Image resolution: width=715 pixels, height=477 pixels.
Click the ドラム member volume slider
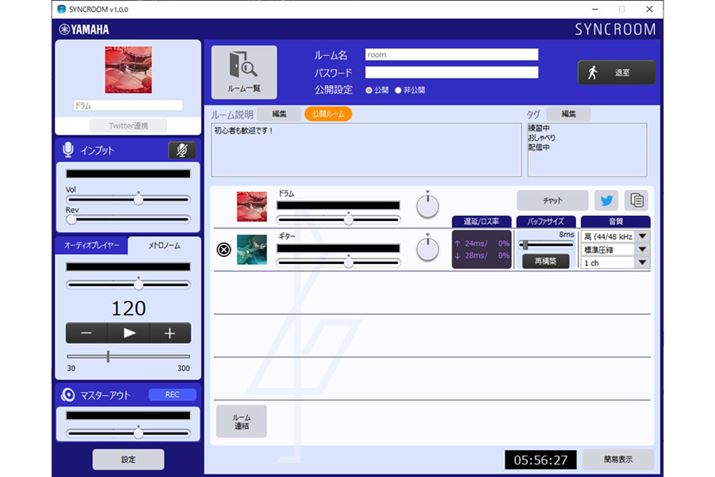[338, 220]
